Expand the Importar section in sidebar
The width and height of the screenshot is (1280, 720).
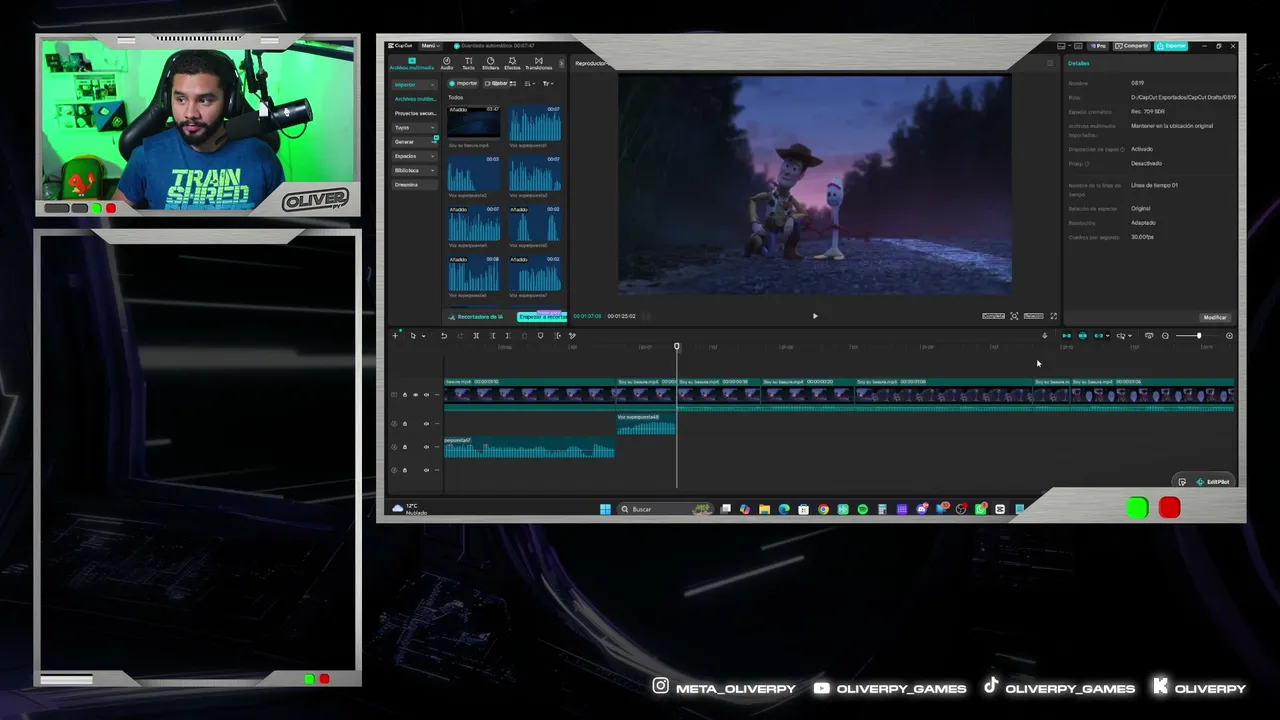[x=414, y=85]
